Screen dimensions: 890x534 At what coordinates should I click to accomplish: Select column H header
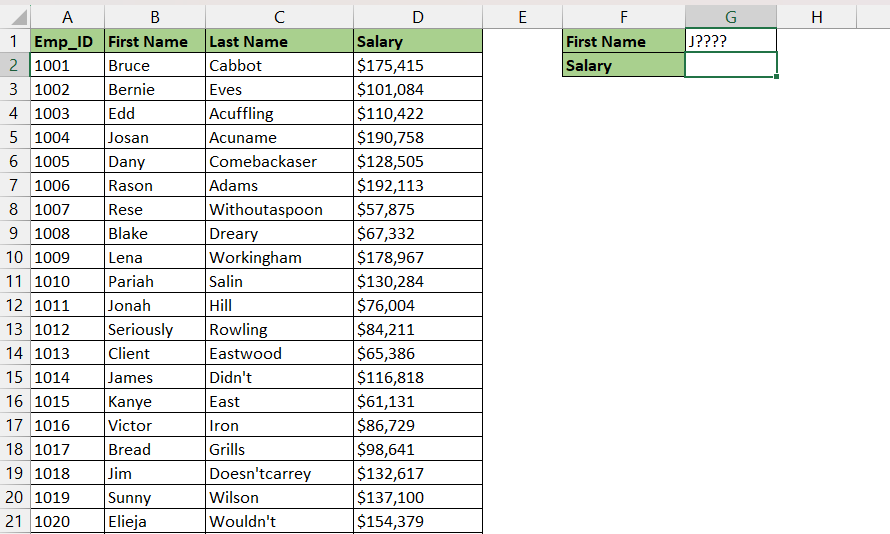pos(817,18)
